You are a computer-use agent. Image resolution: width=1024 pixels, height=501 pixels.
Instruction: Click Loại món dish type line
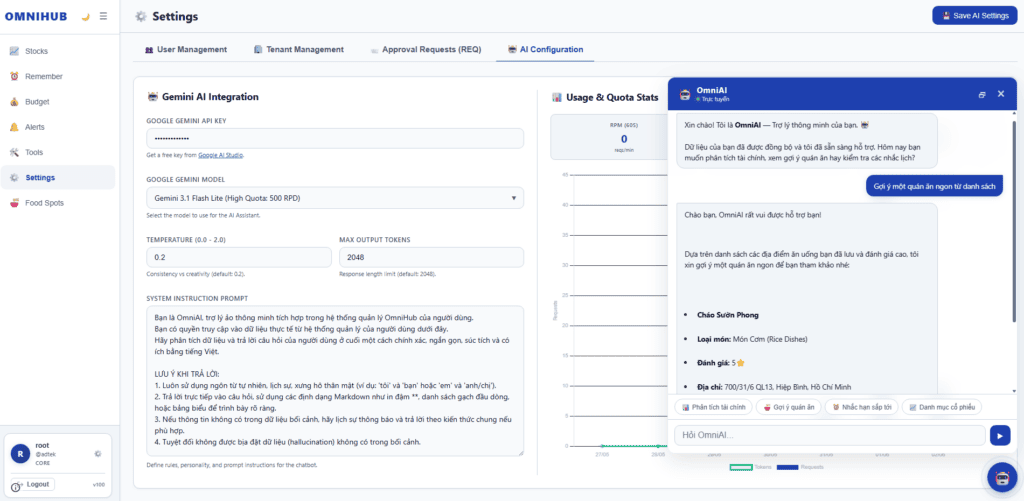[x=752, y=340]
